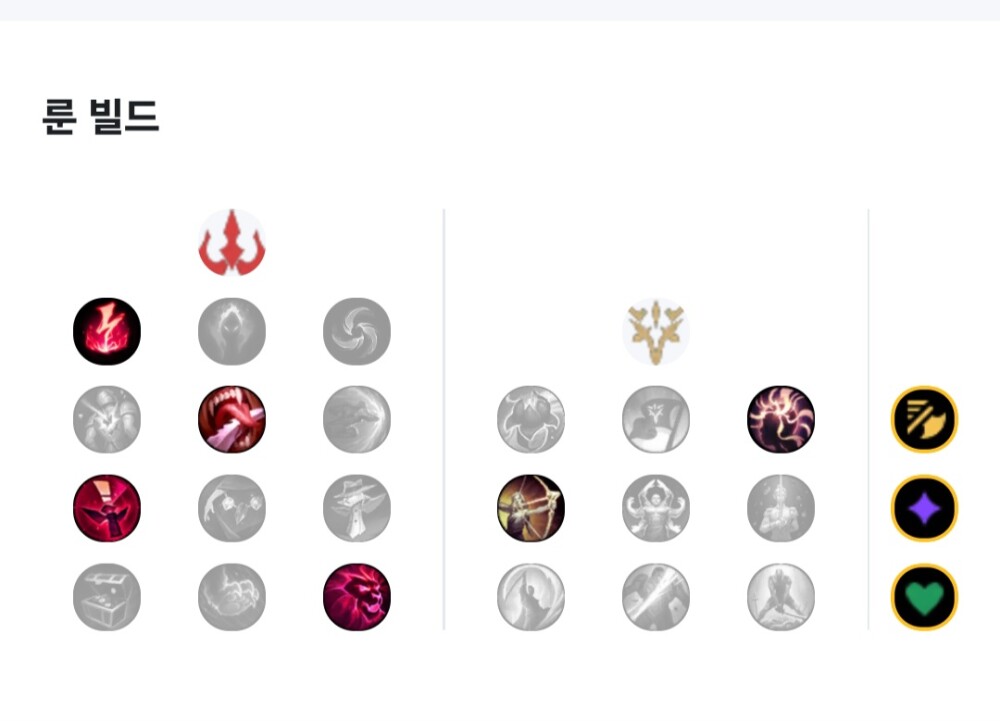Click the Legend: Alacrity archer rune
1000x721 pixels.
(531, 508)
